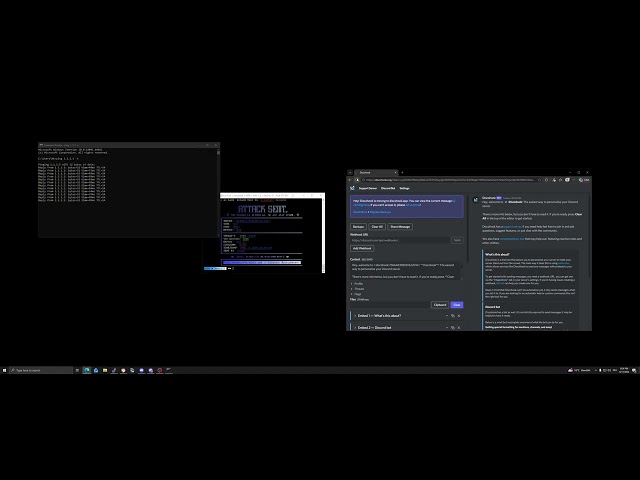Screen dimensions: 640x480
Task: Click the support server link in preview message
Action: pos(512,227)
